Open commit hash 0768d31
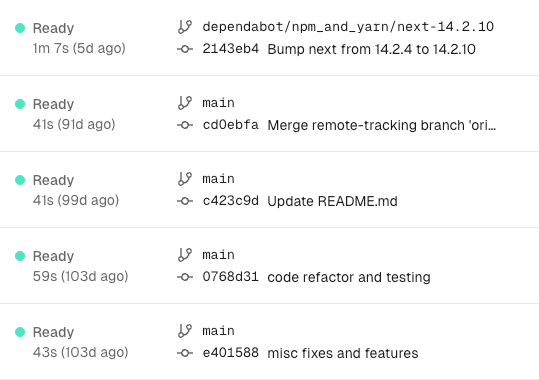 [230, 277]
